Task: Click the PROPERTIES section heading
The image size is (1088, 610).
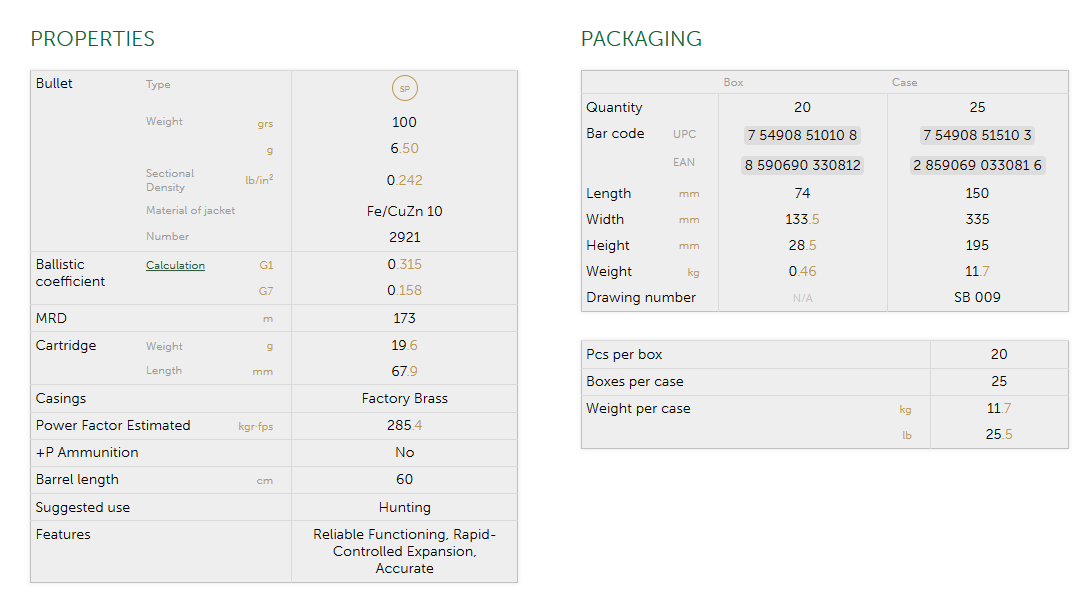Action: pyautogui.click(x=92, y=39)
